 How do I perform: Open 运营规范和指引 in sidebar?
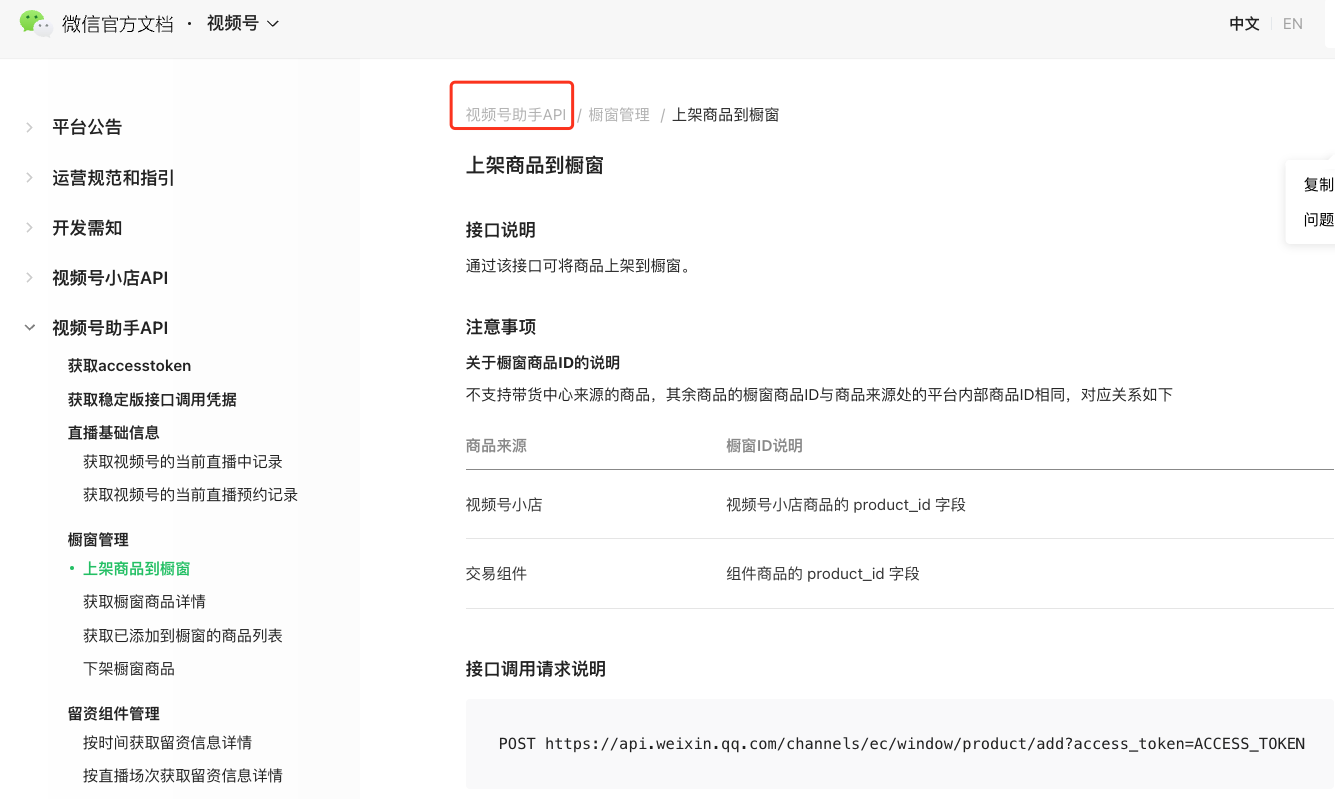point(113,178)
